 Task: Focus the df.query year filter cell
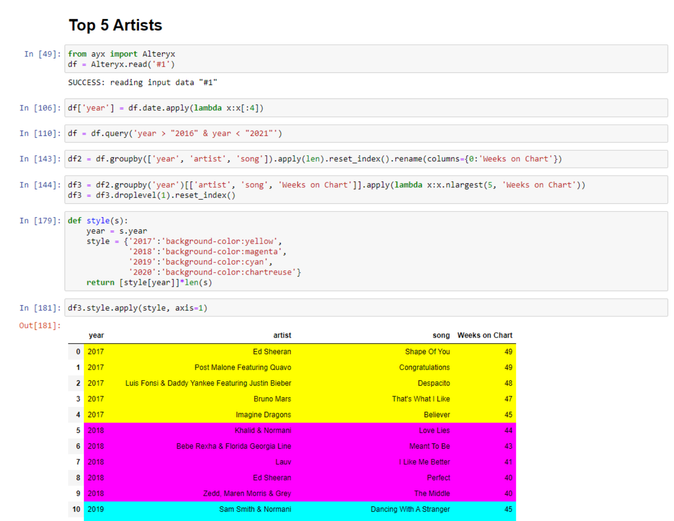(366, 133)
